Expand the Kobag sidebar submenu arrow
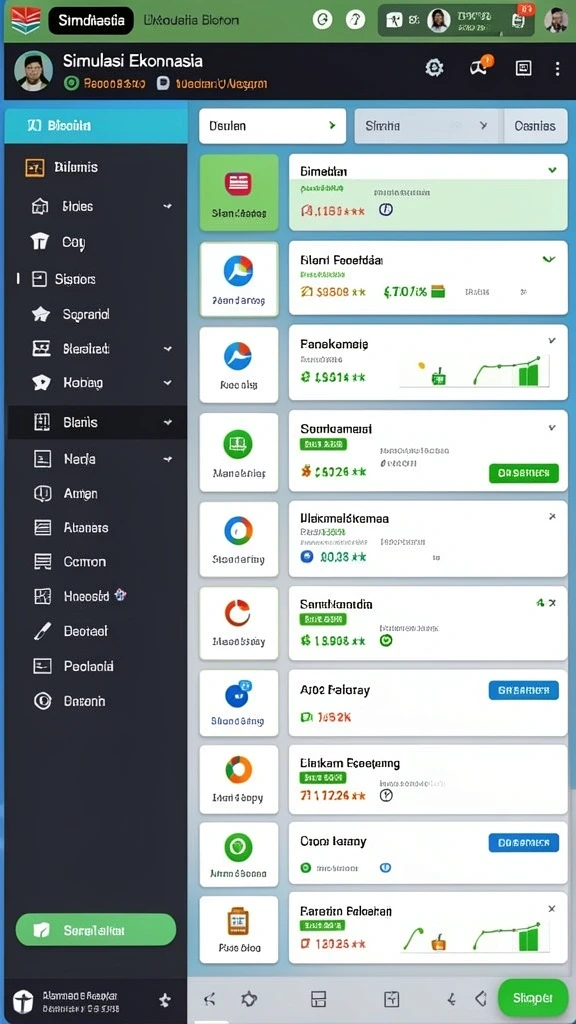Viewport: 576px width, 1024px height. coord(168,383)
